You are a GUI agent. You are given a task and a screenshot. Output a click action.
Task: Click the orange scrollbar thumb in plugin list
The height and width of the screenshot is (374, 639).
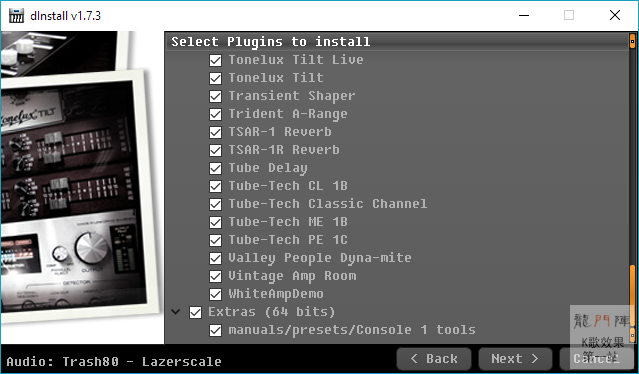point(632,294)
